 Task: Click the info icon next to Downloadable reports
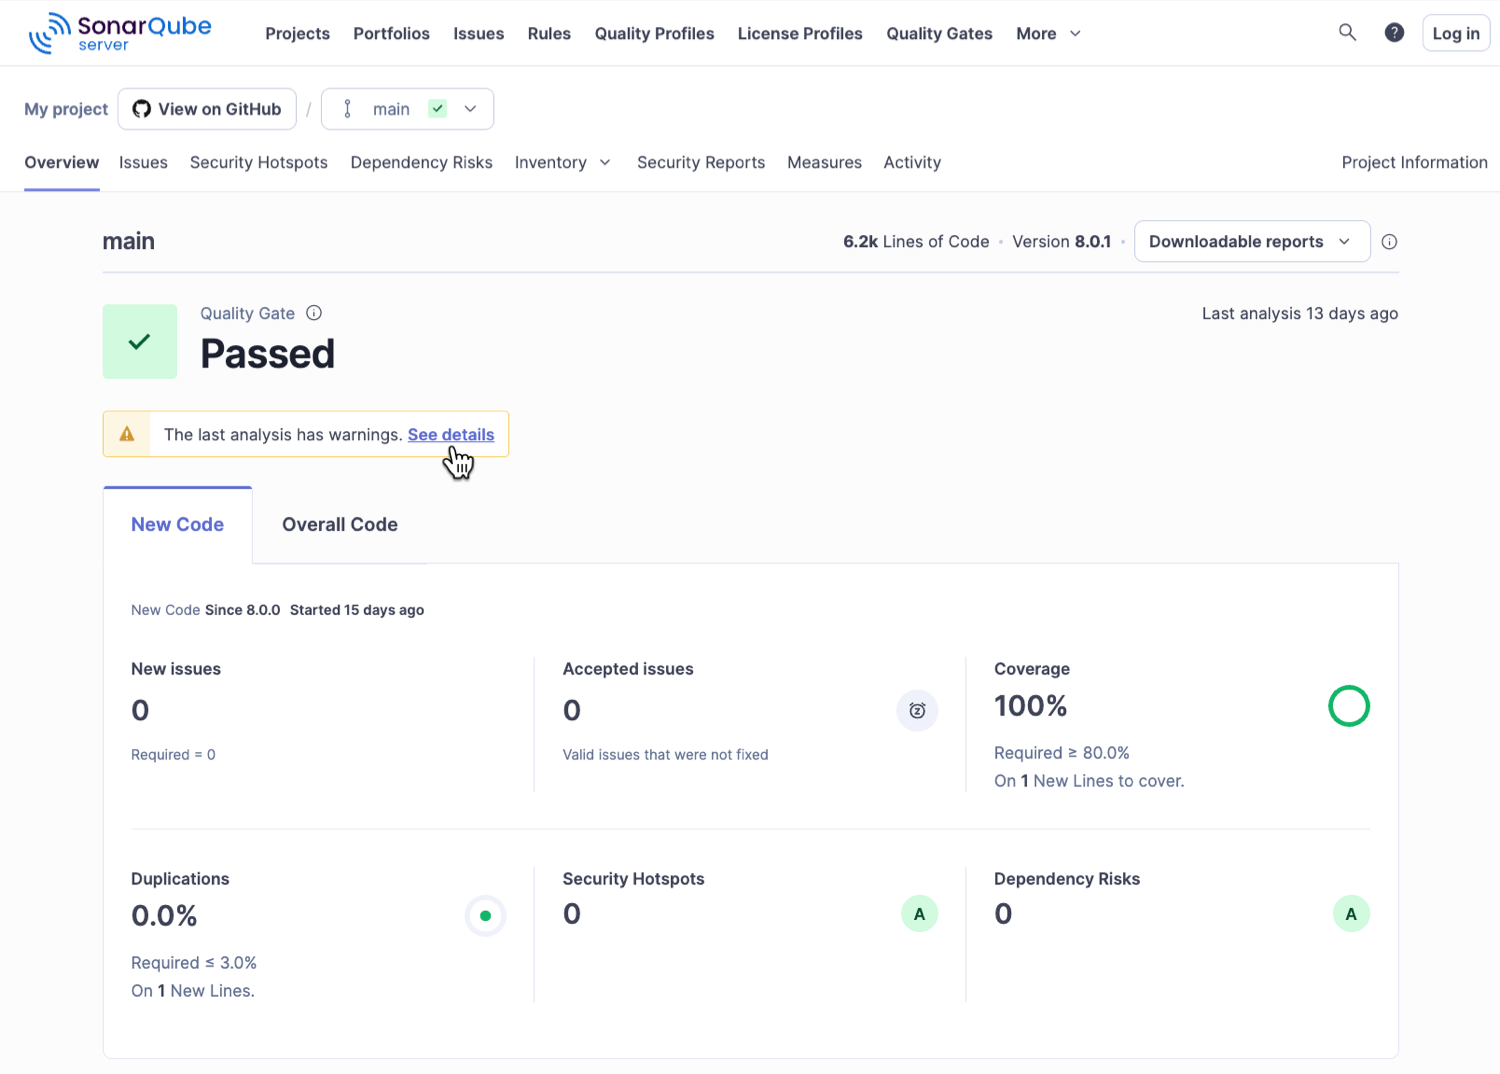pyautogui.click(x=1389, y=241)
